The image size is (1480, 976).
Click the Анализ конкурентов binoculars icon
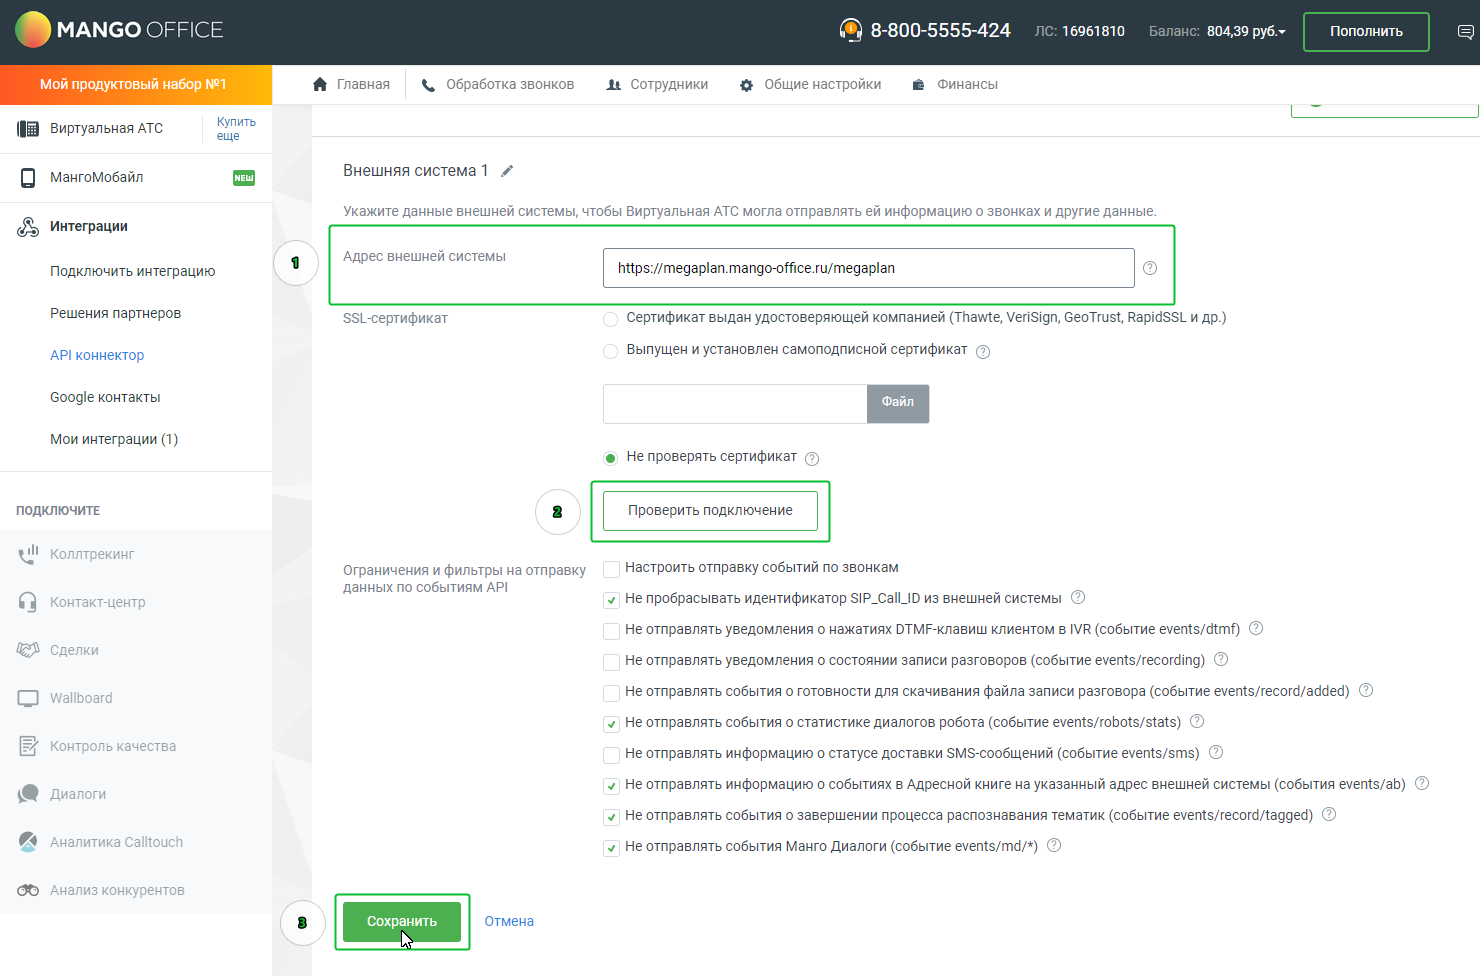pyautogui.click(x=28, y=890)
